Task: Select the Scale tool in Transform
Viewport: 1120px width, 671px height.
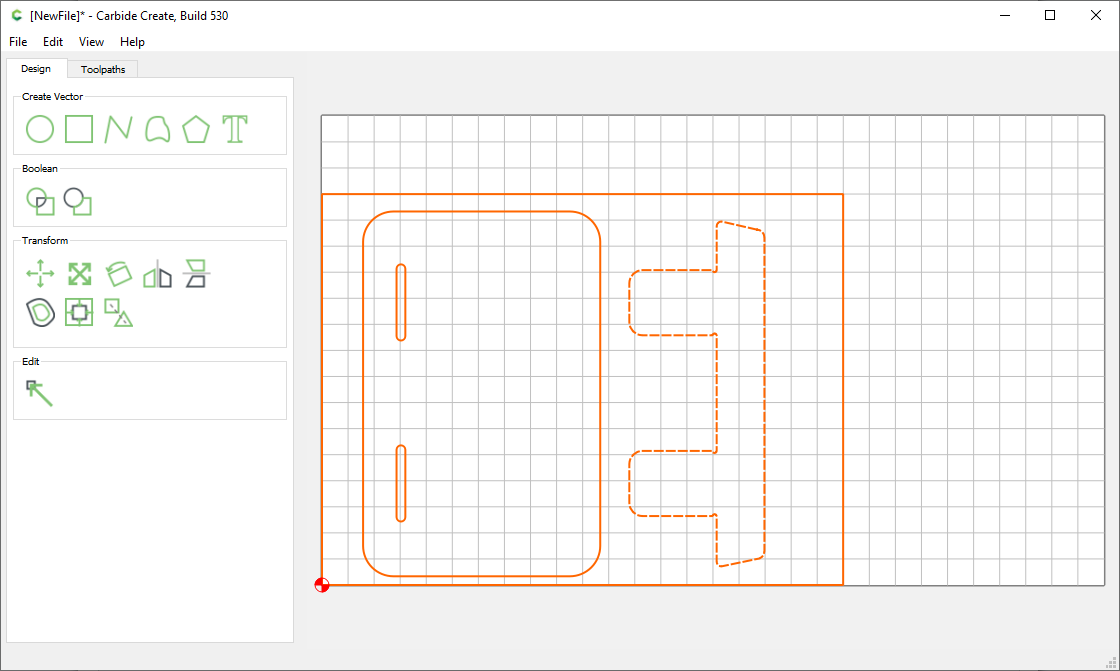Action: (79, 273)
